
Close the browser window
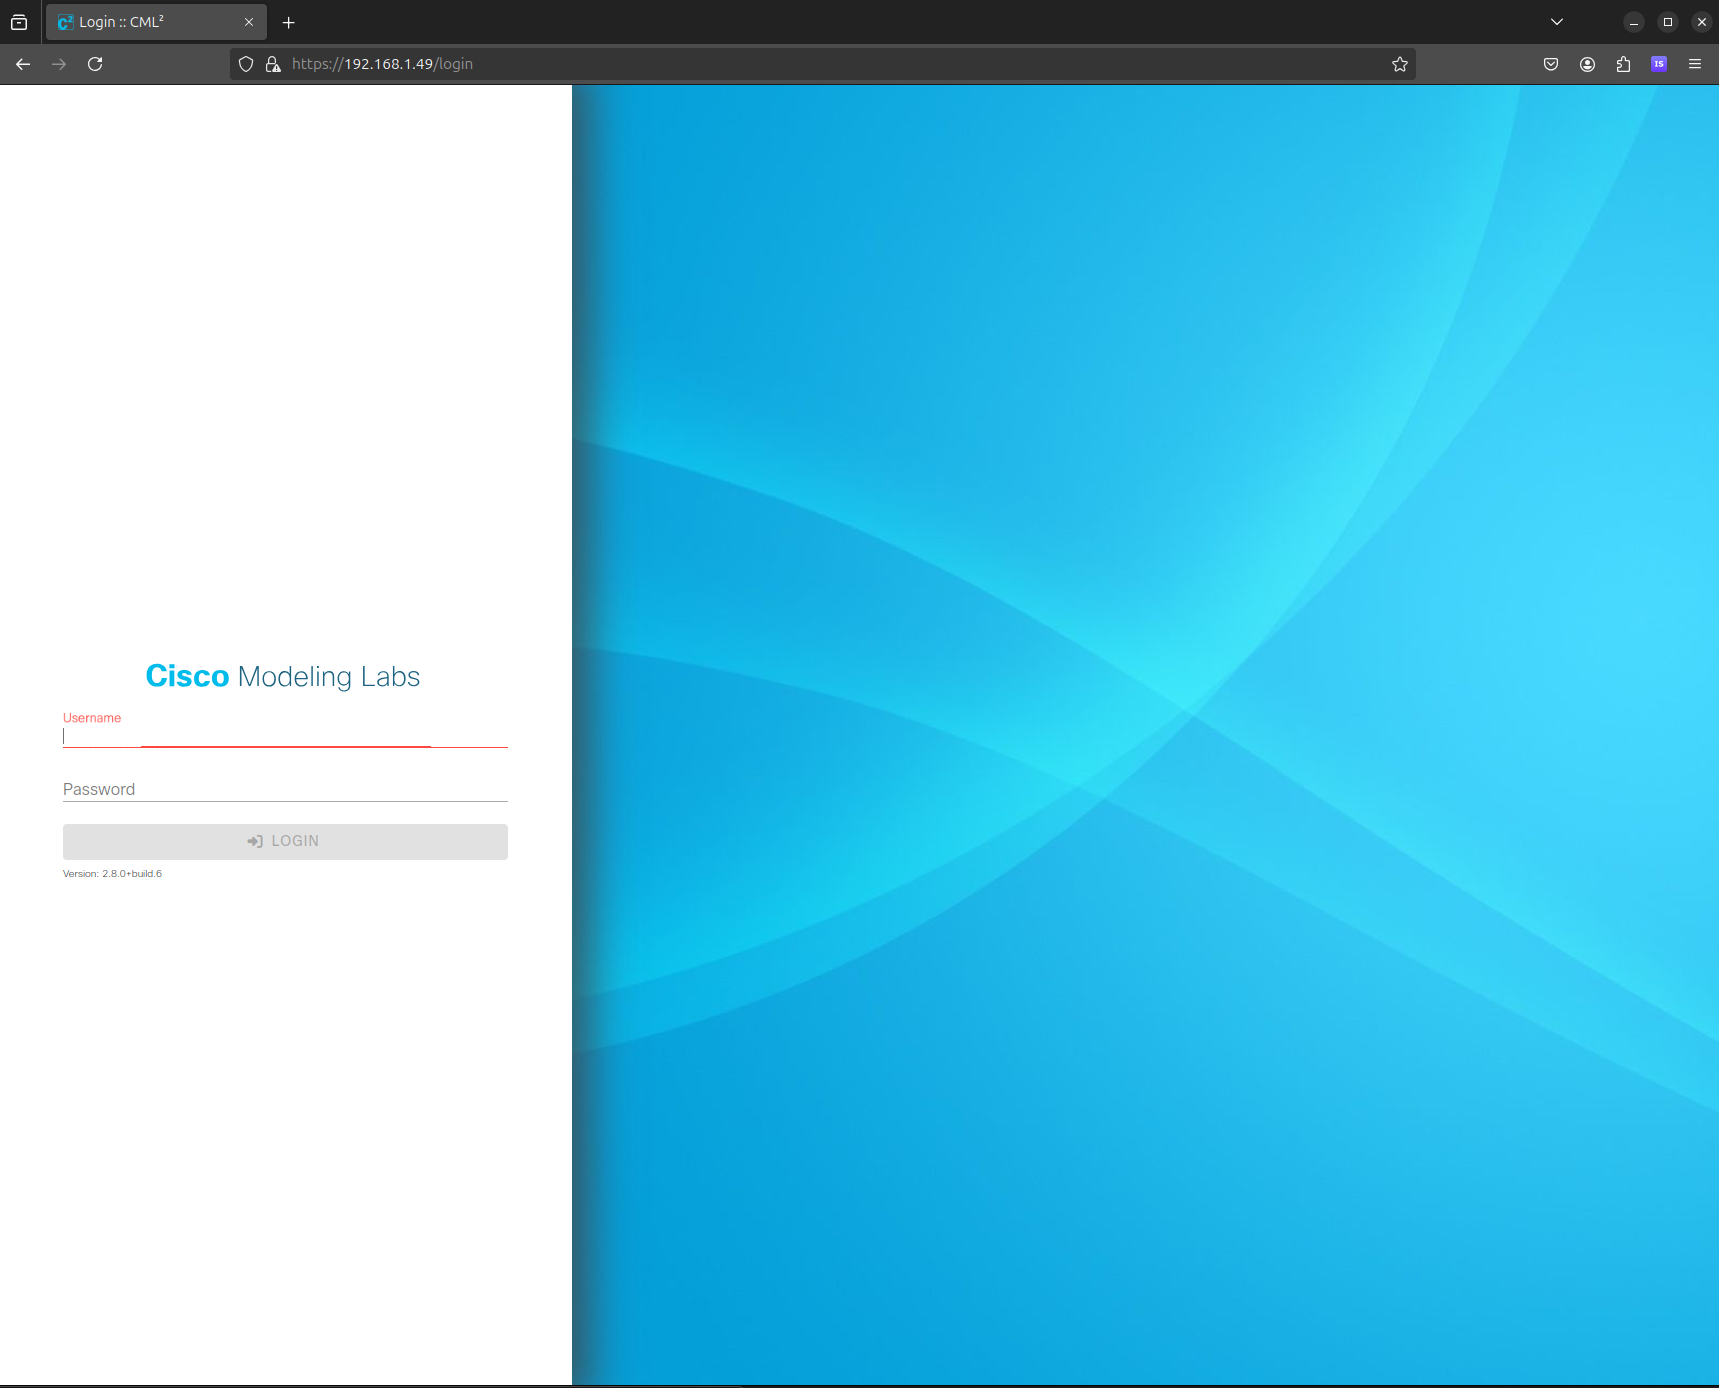[x=1702, y=22]
